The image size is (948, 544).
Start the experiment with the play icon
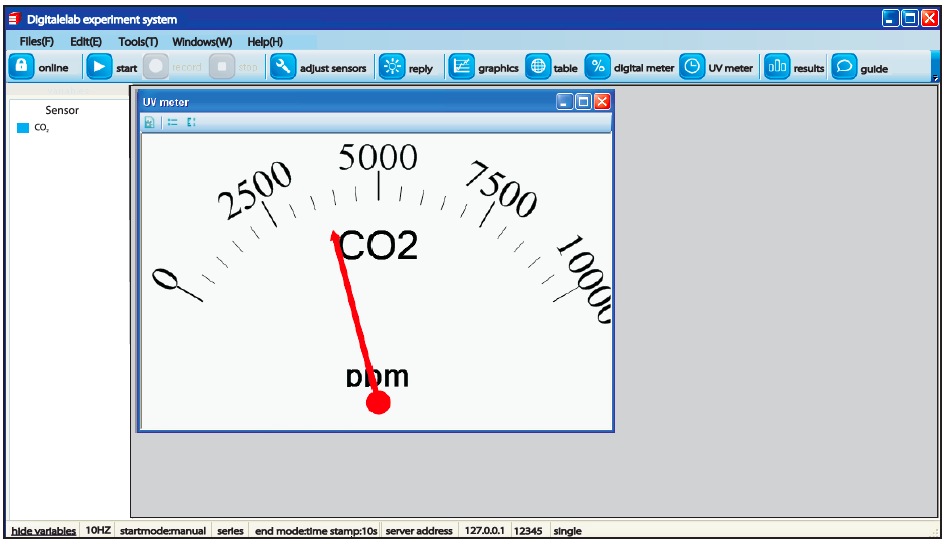pyautogui.click(x=99, y=67)
